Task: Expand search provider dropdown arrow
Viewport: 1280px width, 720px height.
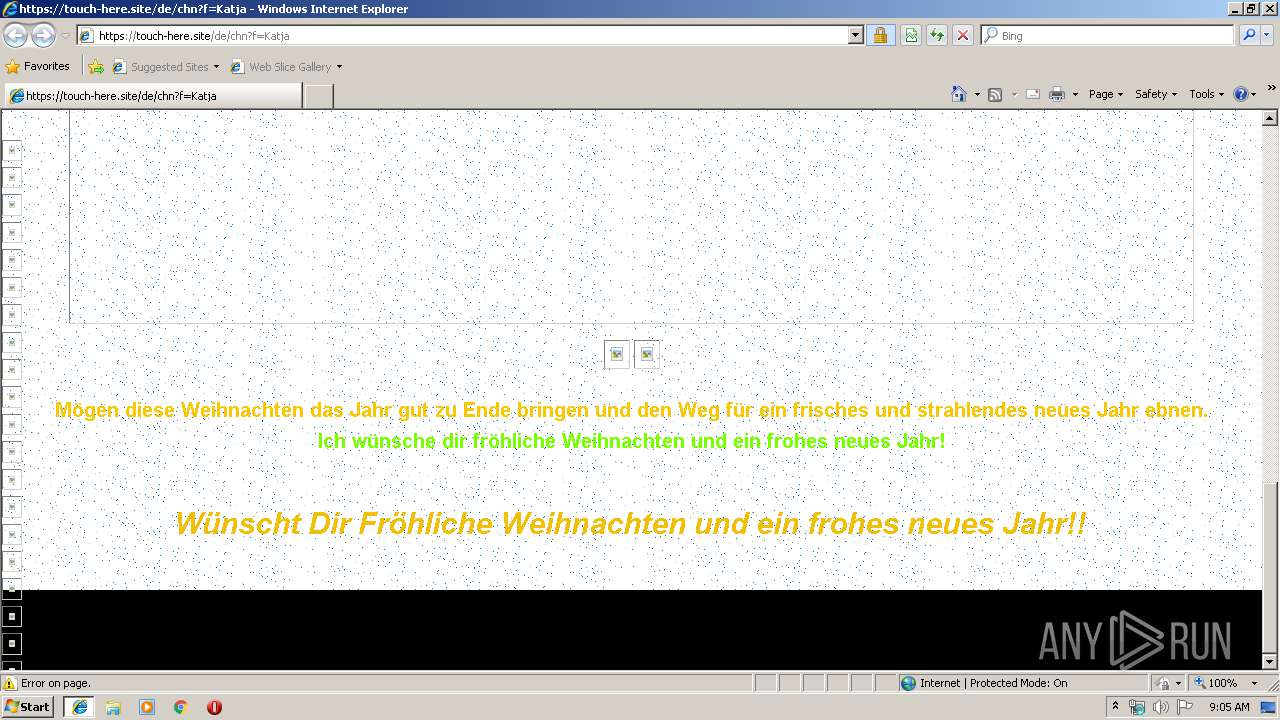Action: pyautogui.click(x=1268, y=35)
